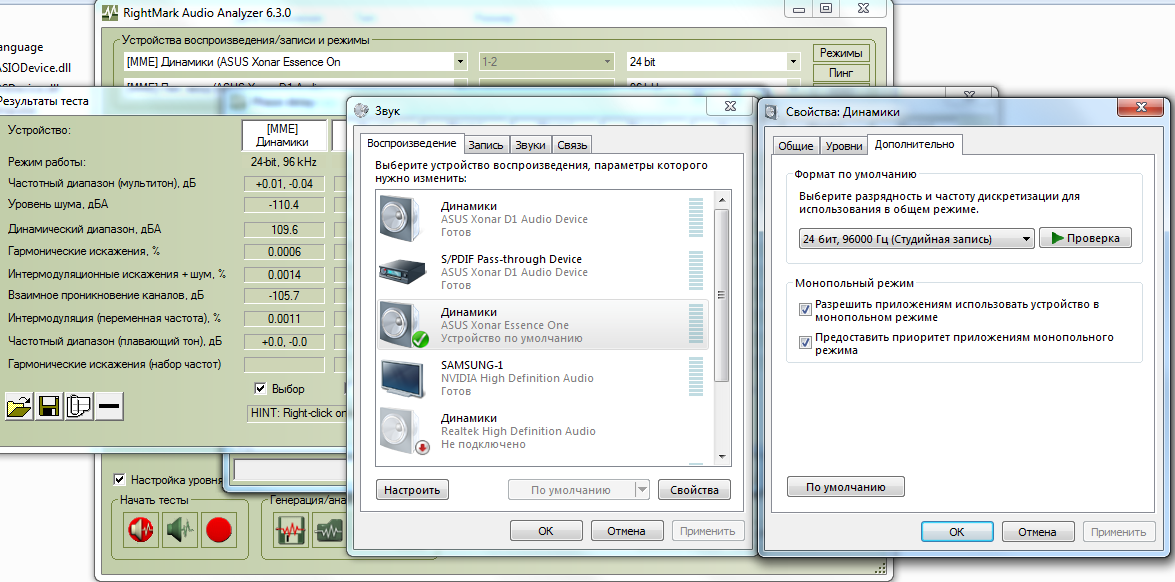Screen dimensions: 1175x582
Task: Click OK in Свойства: Динамики dialog
Action: [956, 532]
